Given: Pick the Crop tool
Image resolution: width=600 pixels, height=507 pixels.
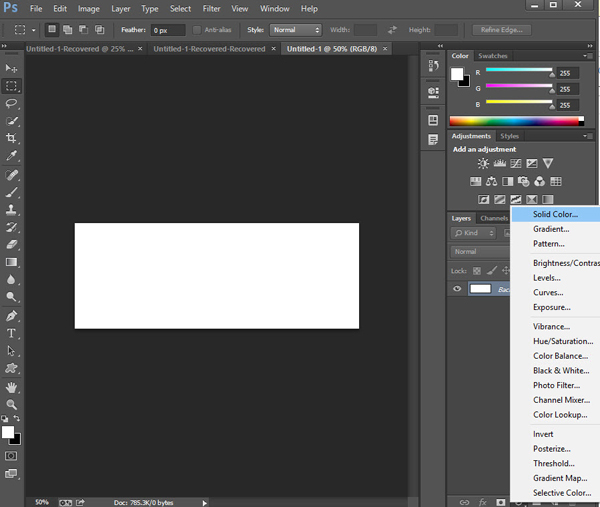Looking at the screenshot, I should pos(12,138).
